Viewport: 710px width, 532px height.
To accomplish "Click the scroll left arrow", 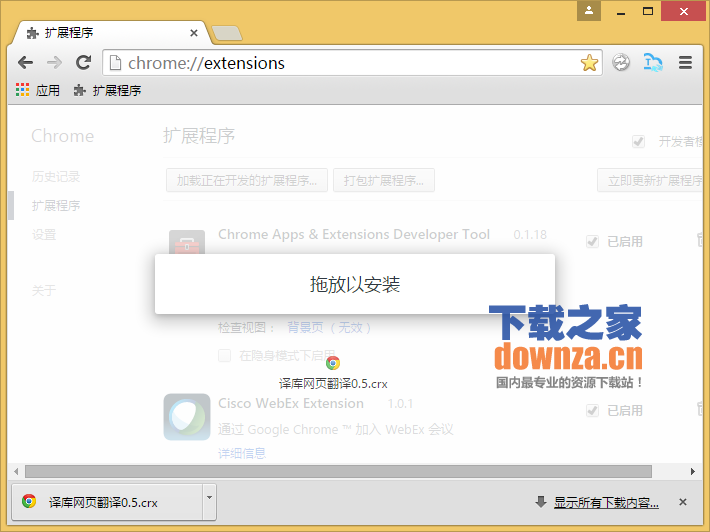I will coord(16,471).
